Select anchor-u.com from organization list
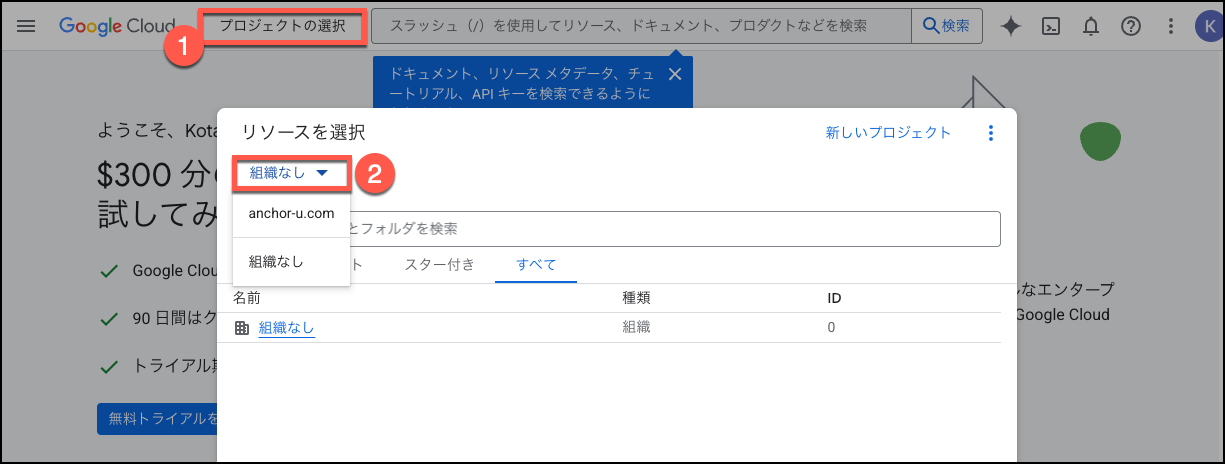The height and width of the screenshot is (464, 1225). [x=291, y=213]
